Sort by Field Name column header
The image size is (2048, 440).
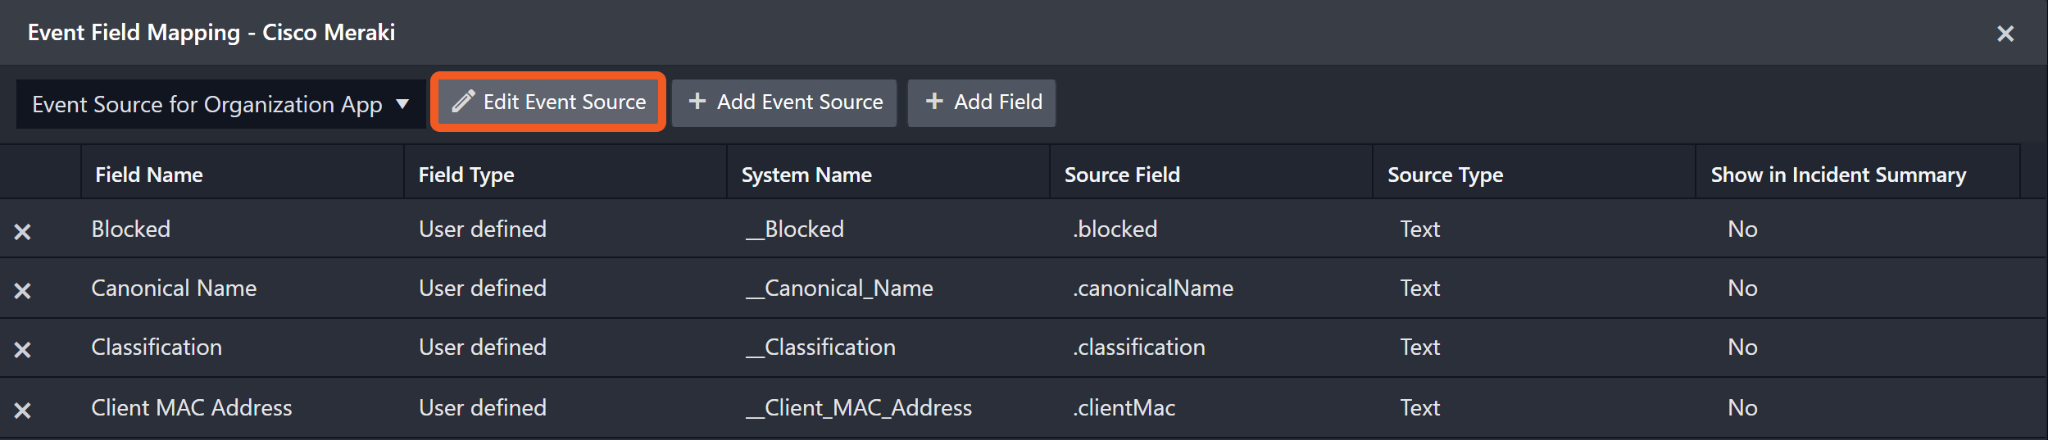(x=149, y=174)
